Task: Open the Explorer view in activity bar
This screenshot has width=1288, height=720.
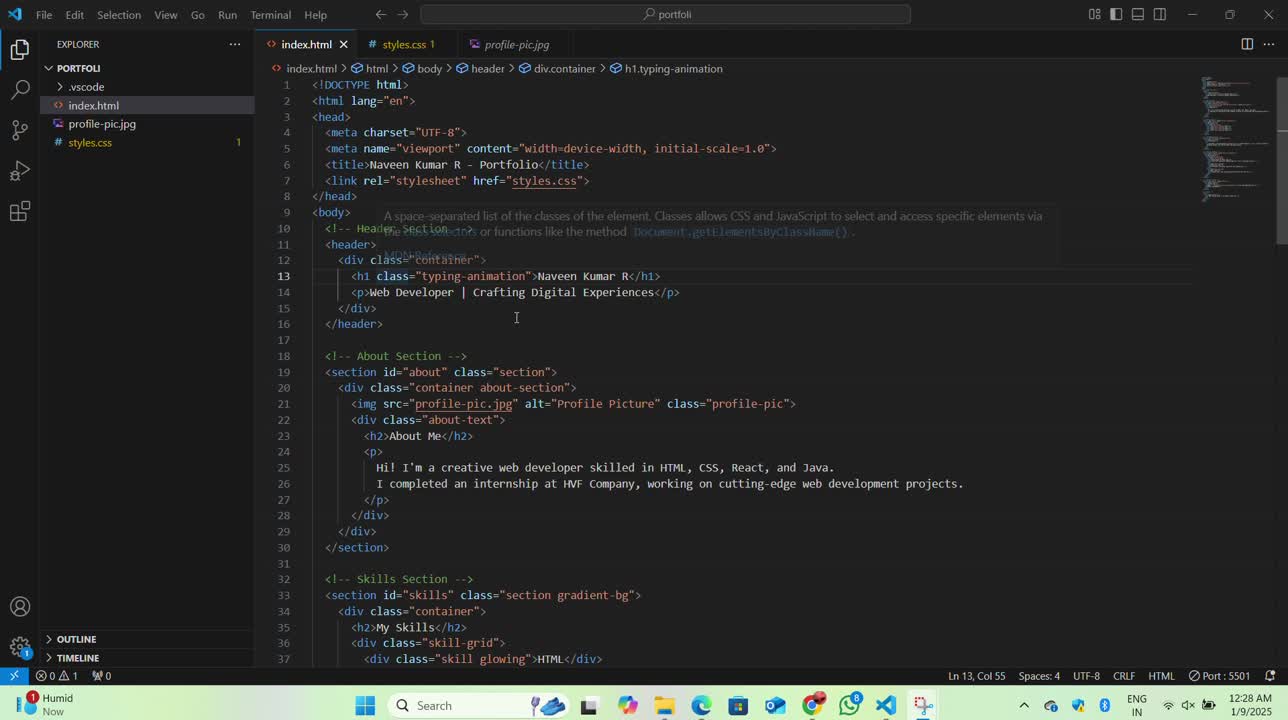Action: pyautogui.click(x=20, y=49)
